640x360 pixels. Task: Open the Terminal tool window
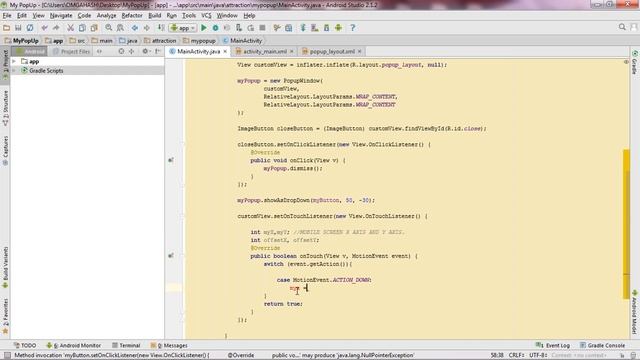point(126,345)
